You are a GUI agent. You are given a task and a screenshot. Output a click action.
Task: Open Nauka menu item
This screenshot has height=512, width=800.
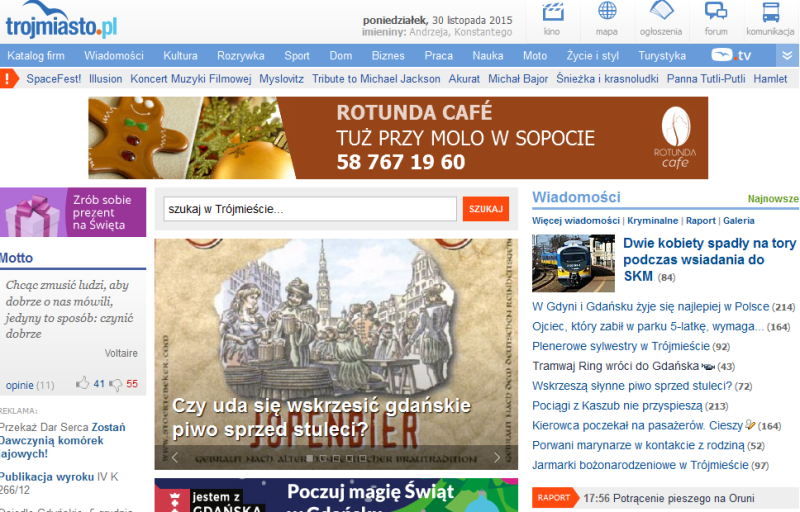[x=488, y=56]
